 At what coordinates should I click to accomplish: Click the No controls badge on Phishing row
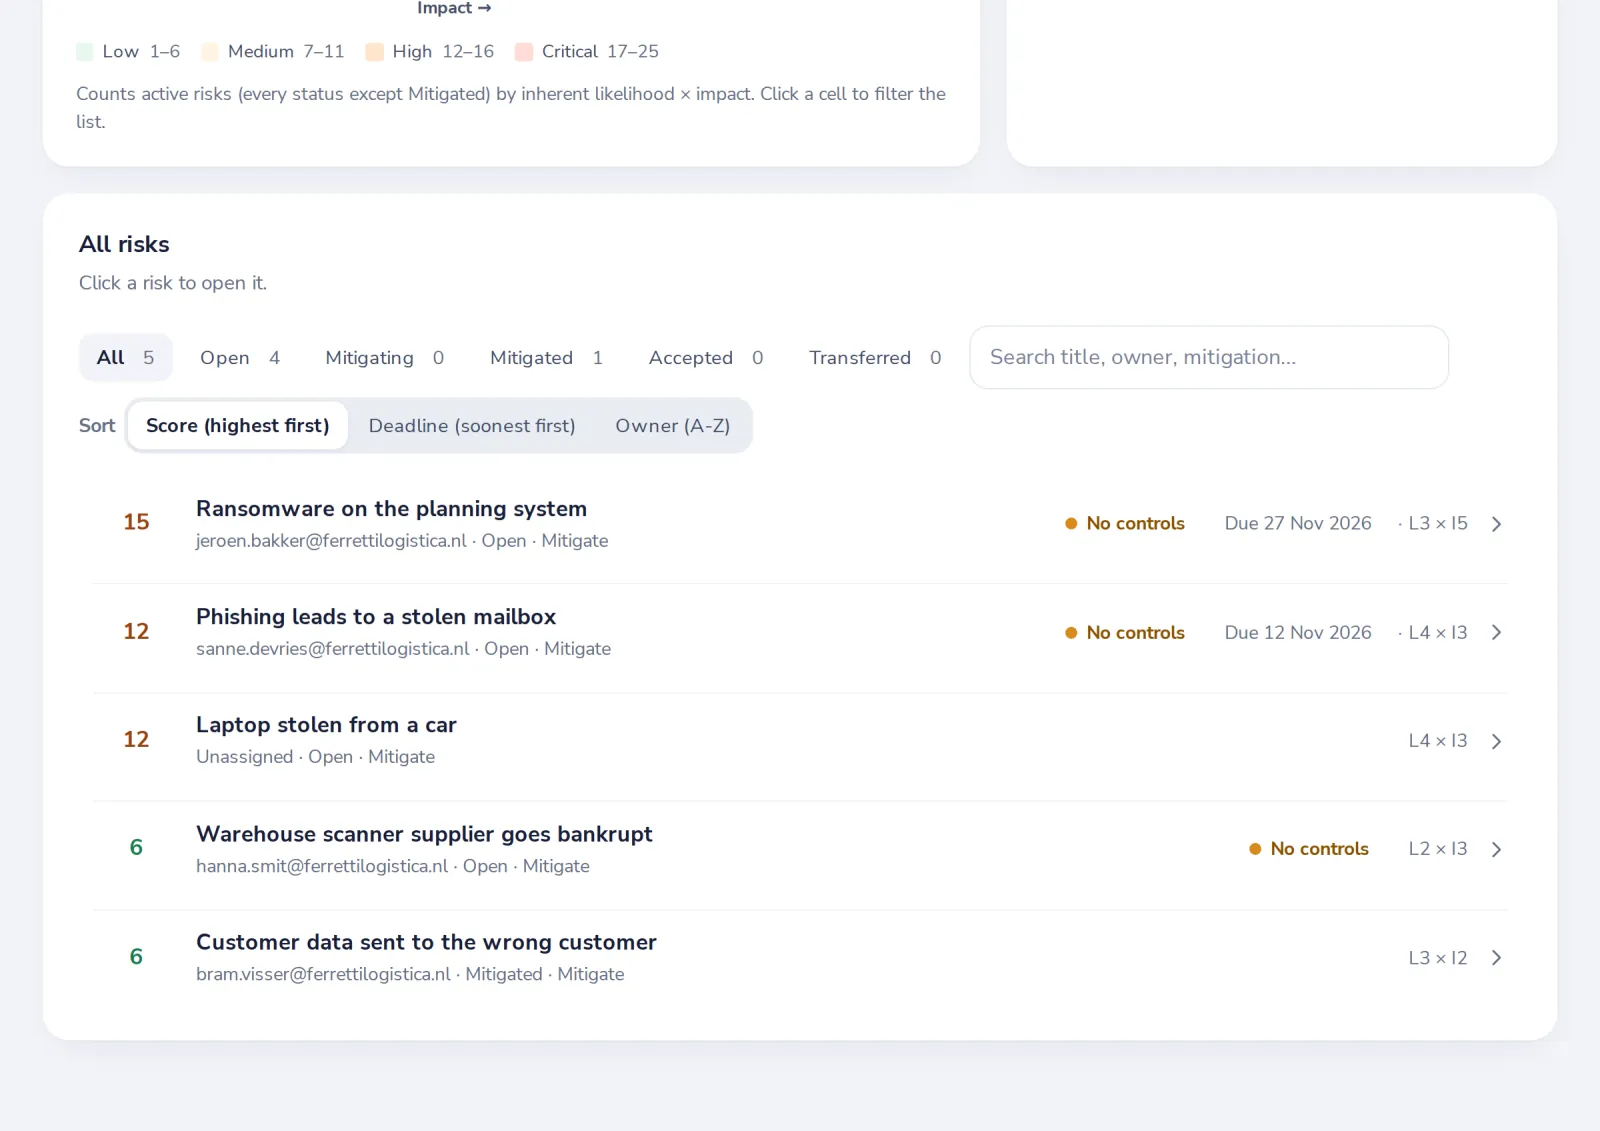1125,632
